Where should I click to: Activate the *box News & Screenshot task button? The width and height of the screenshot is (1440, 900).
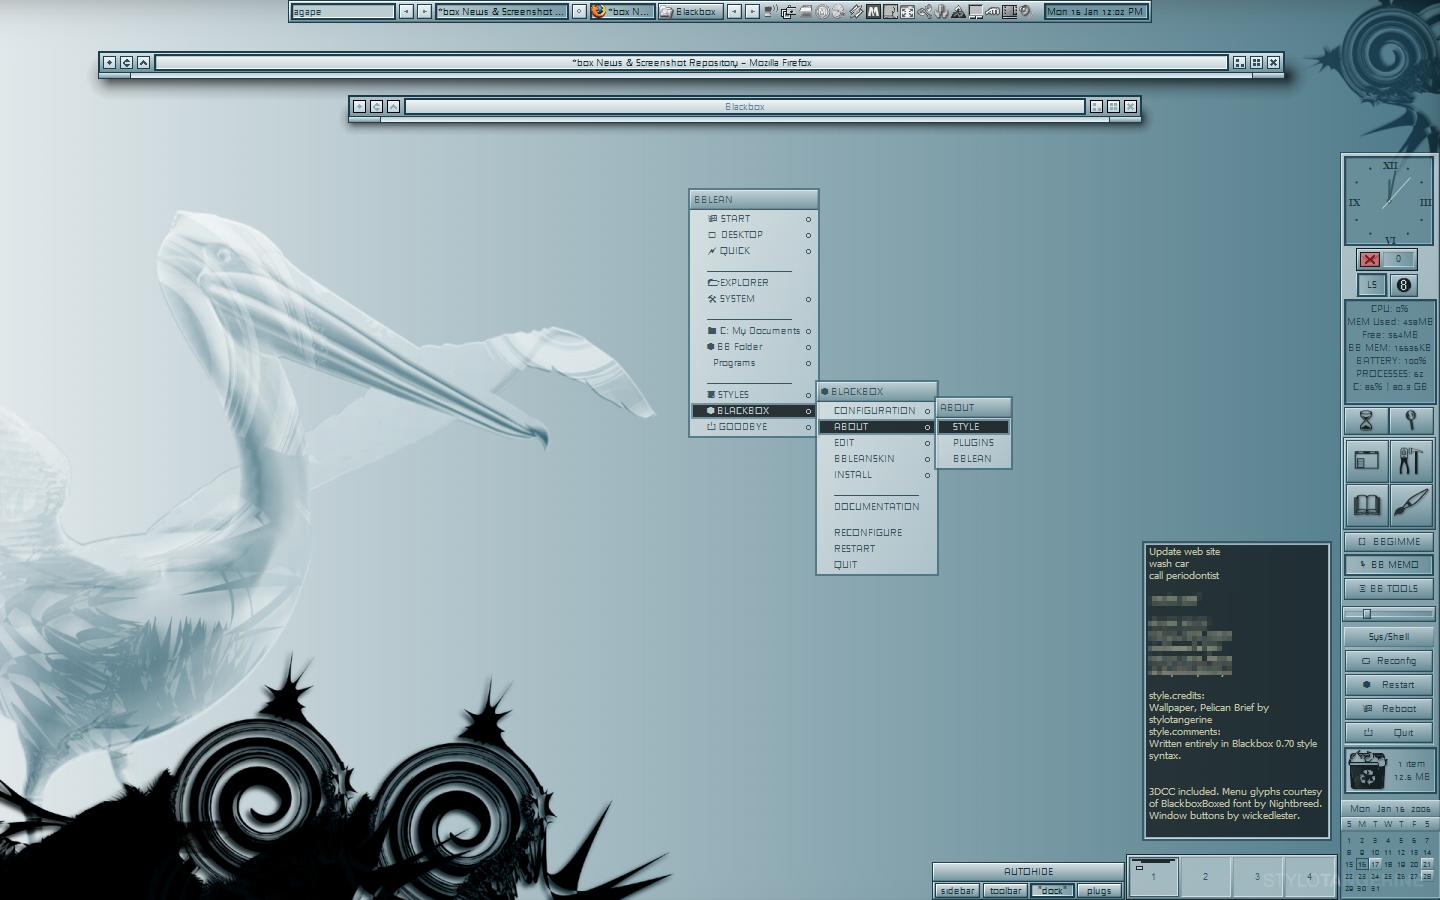[501, 12]
